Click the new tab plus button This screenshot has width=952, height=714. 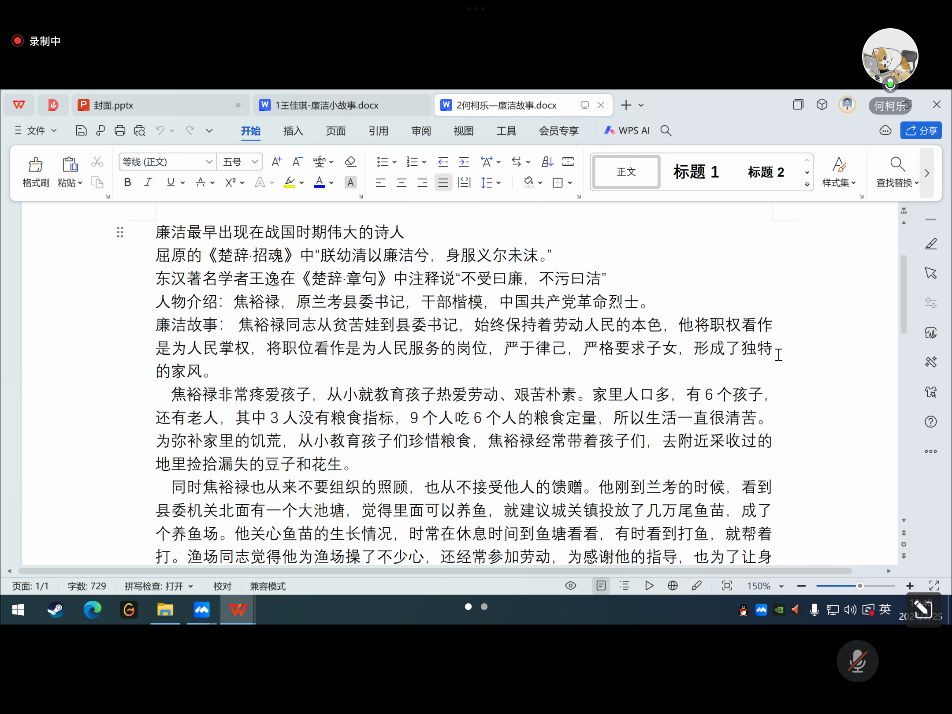626,105
